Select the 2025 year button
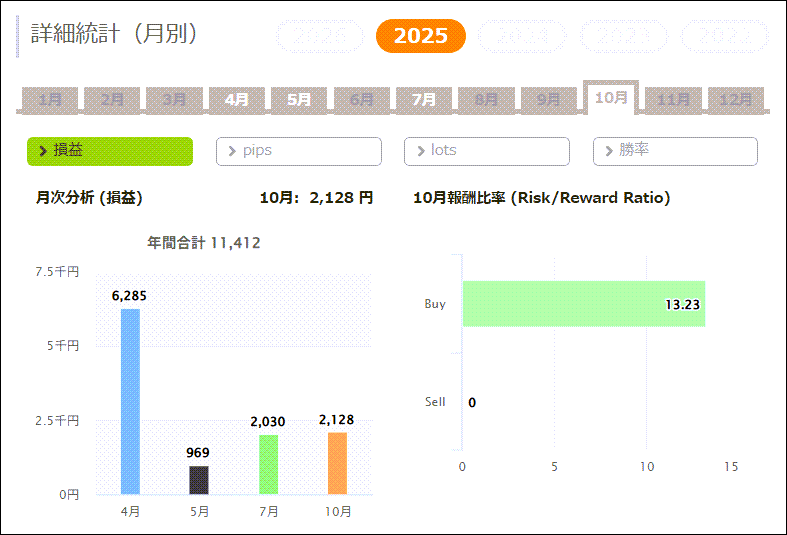The width and height of the screenshot is (787, 535). coord(420,36)
